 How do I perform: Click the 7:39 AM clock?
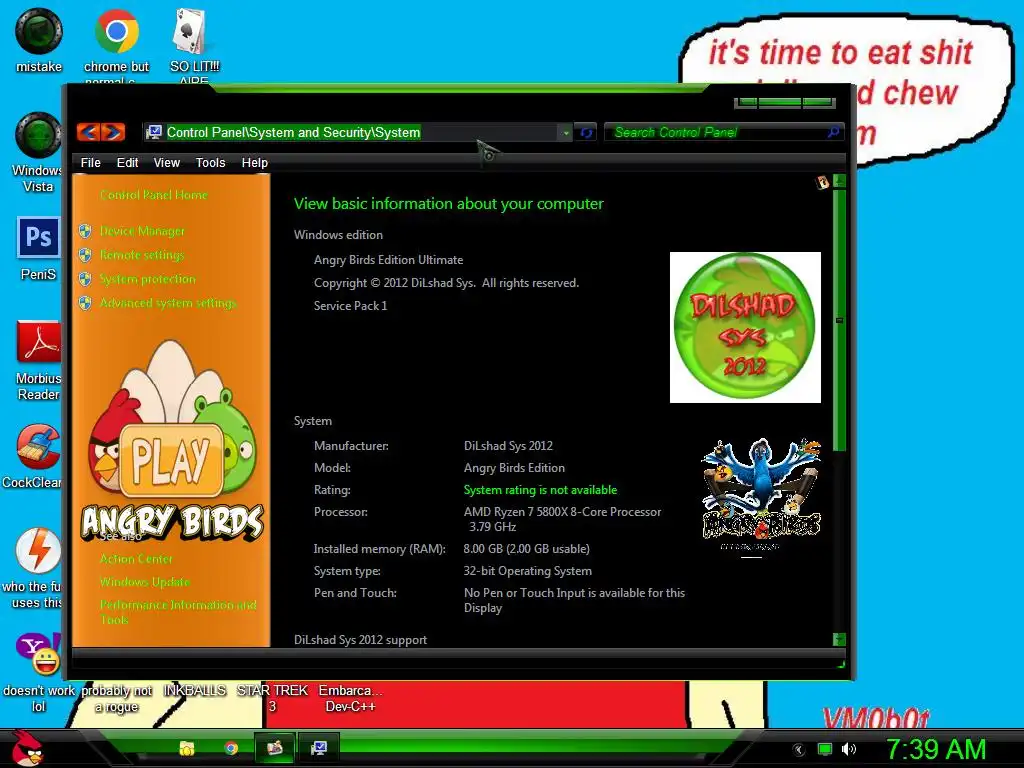coord(935,749)
